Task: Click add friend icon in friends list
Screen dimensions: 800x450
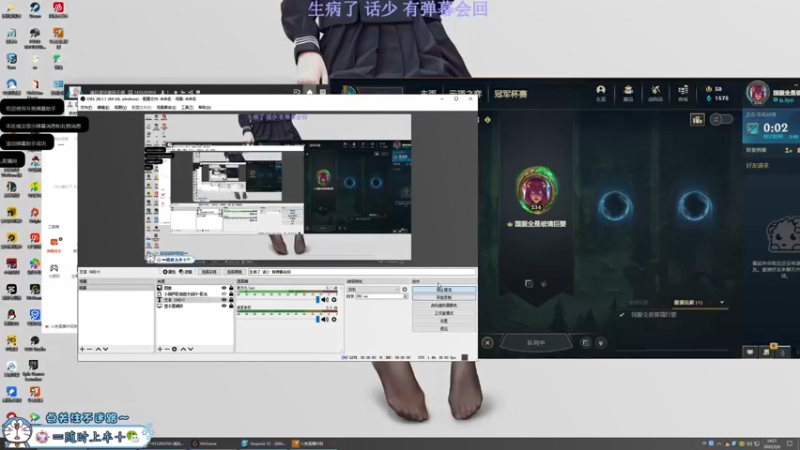Action: click(788, 150)
